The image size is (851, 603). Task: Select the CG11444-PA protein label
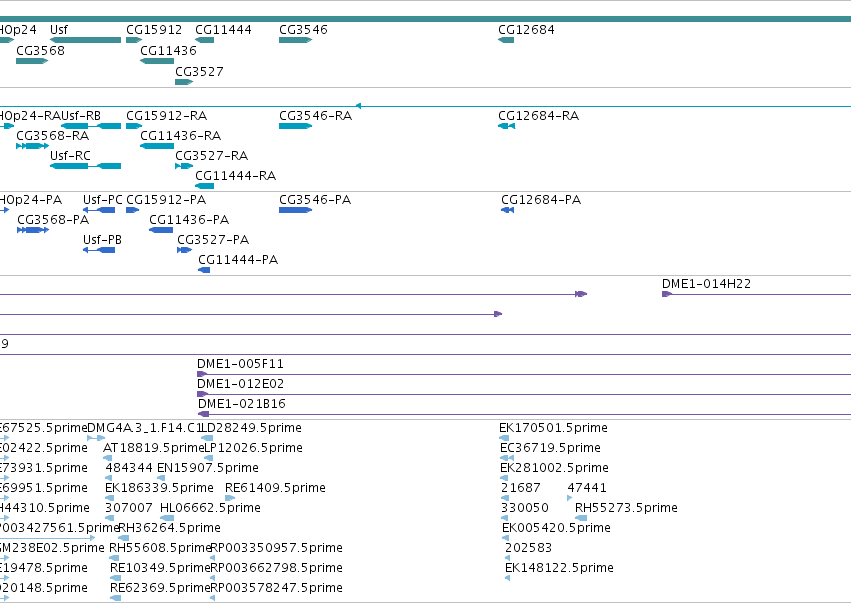(x=238, y=260)
